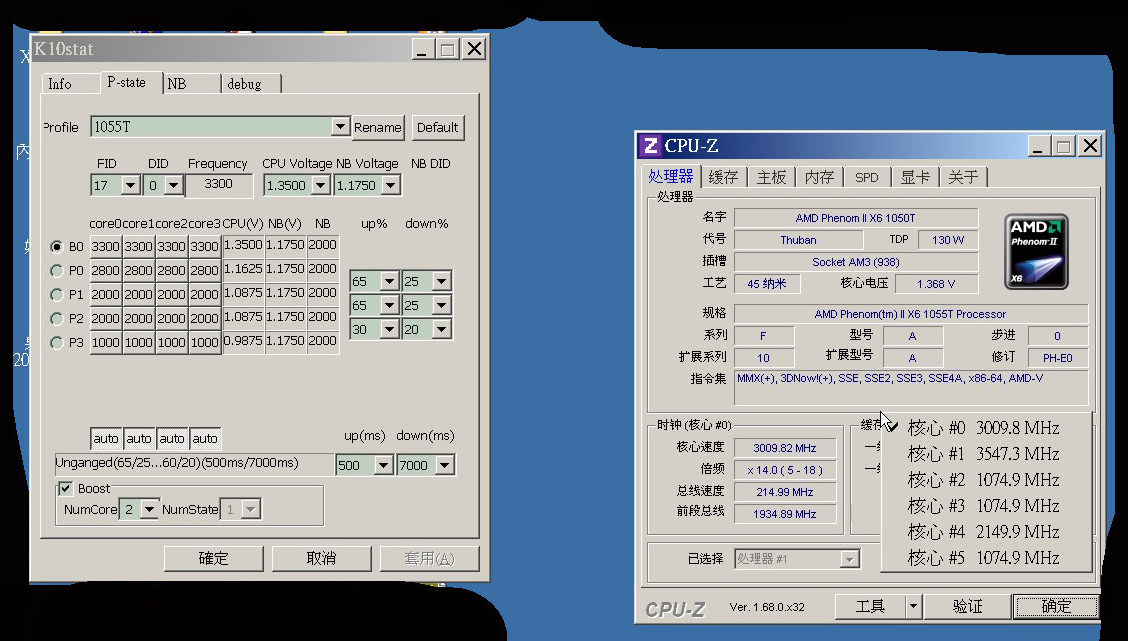The height and width of the screenshot is (641, 1128).
Task: Click the Frequency field showing 3300
Action: pos(219,185)
